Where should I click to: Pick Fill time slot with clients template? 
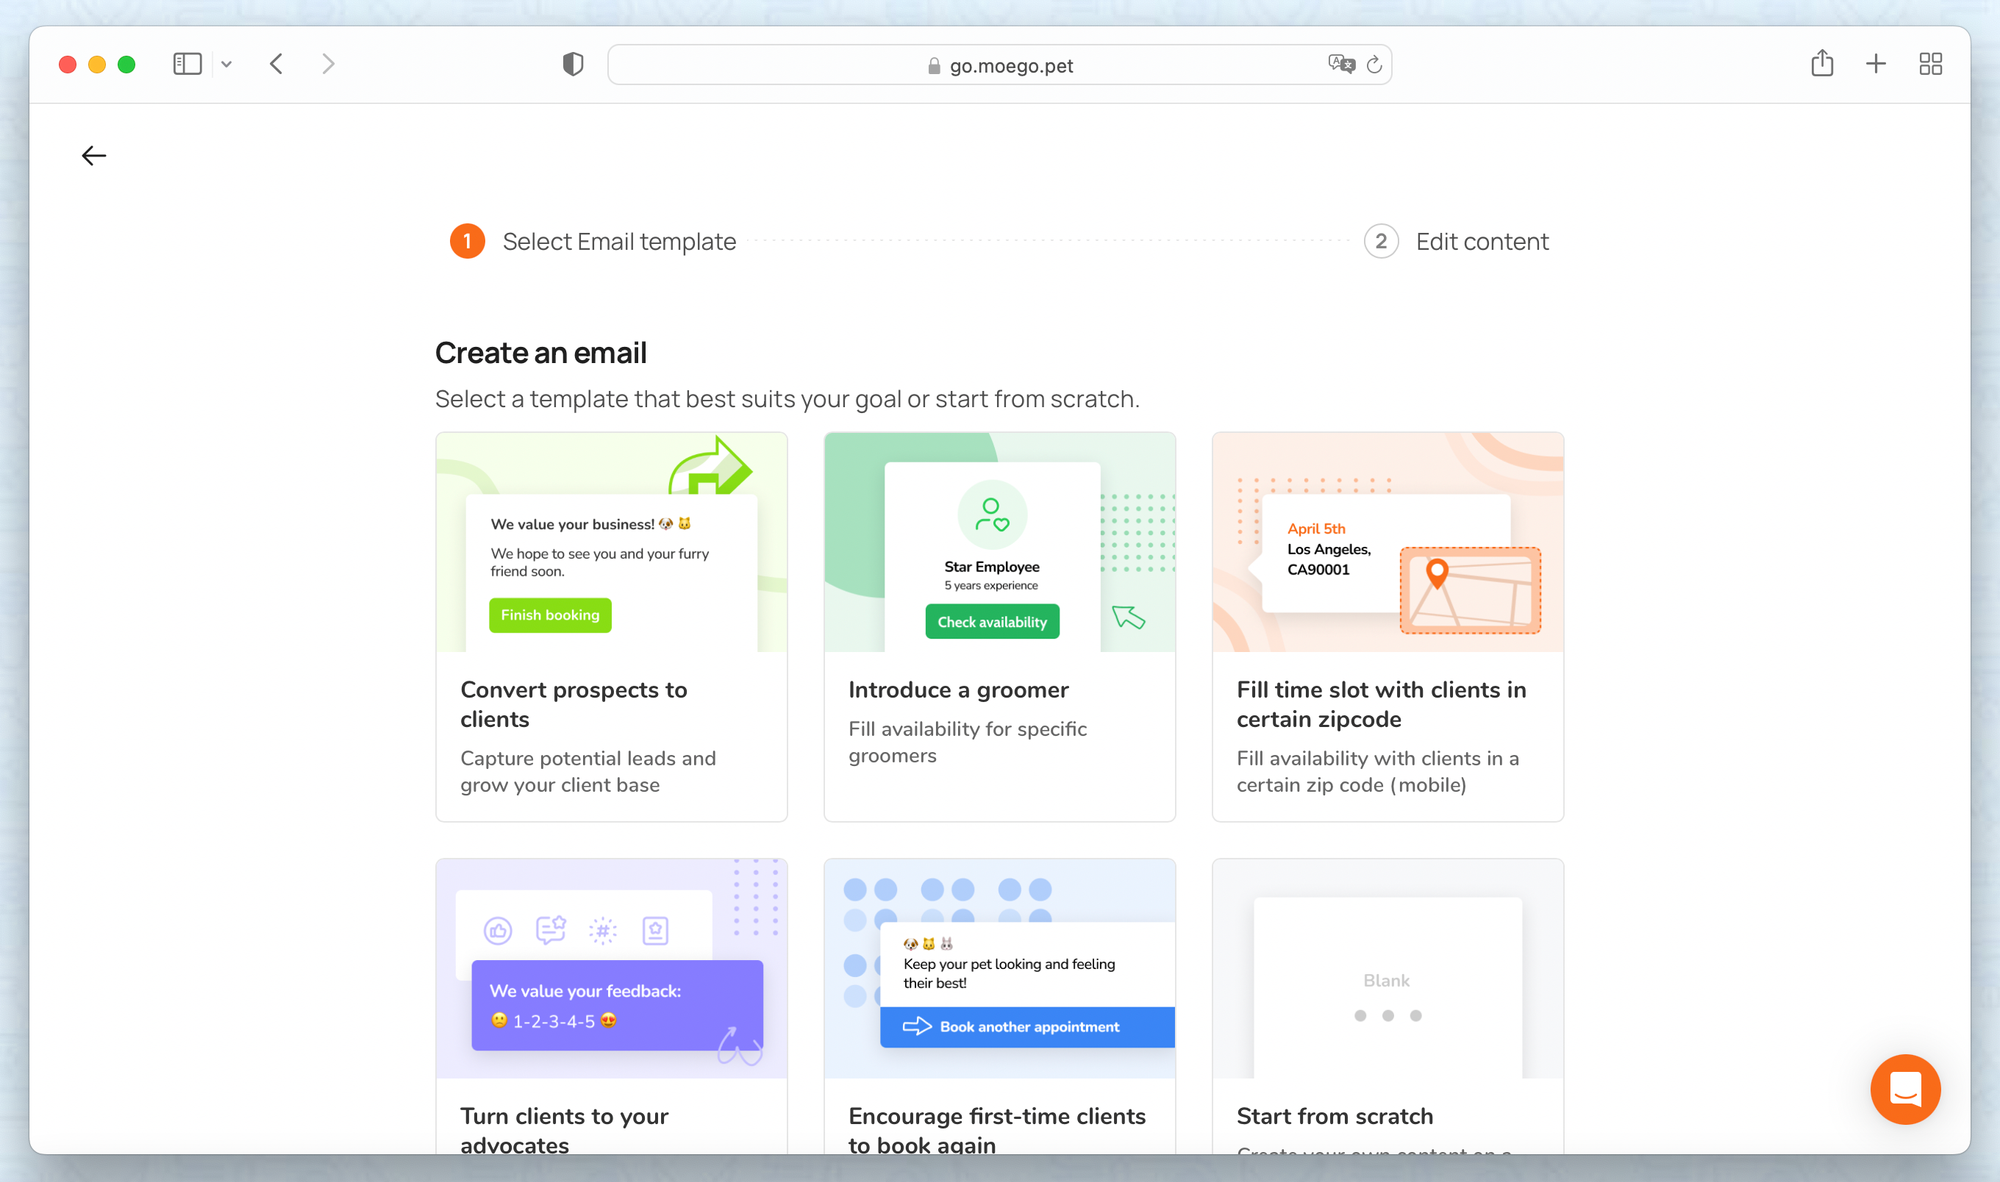(x=1387, y=627)
